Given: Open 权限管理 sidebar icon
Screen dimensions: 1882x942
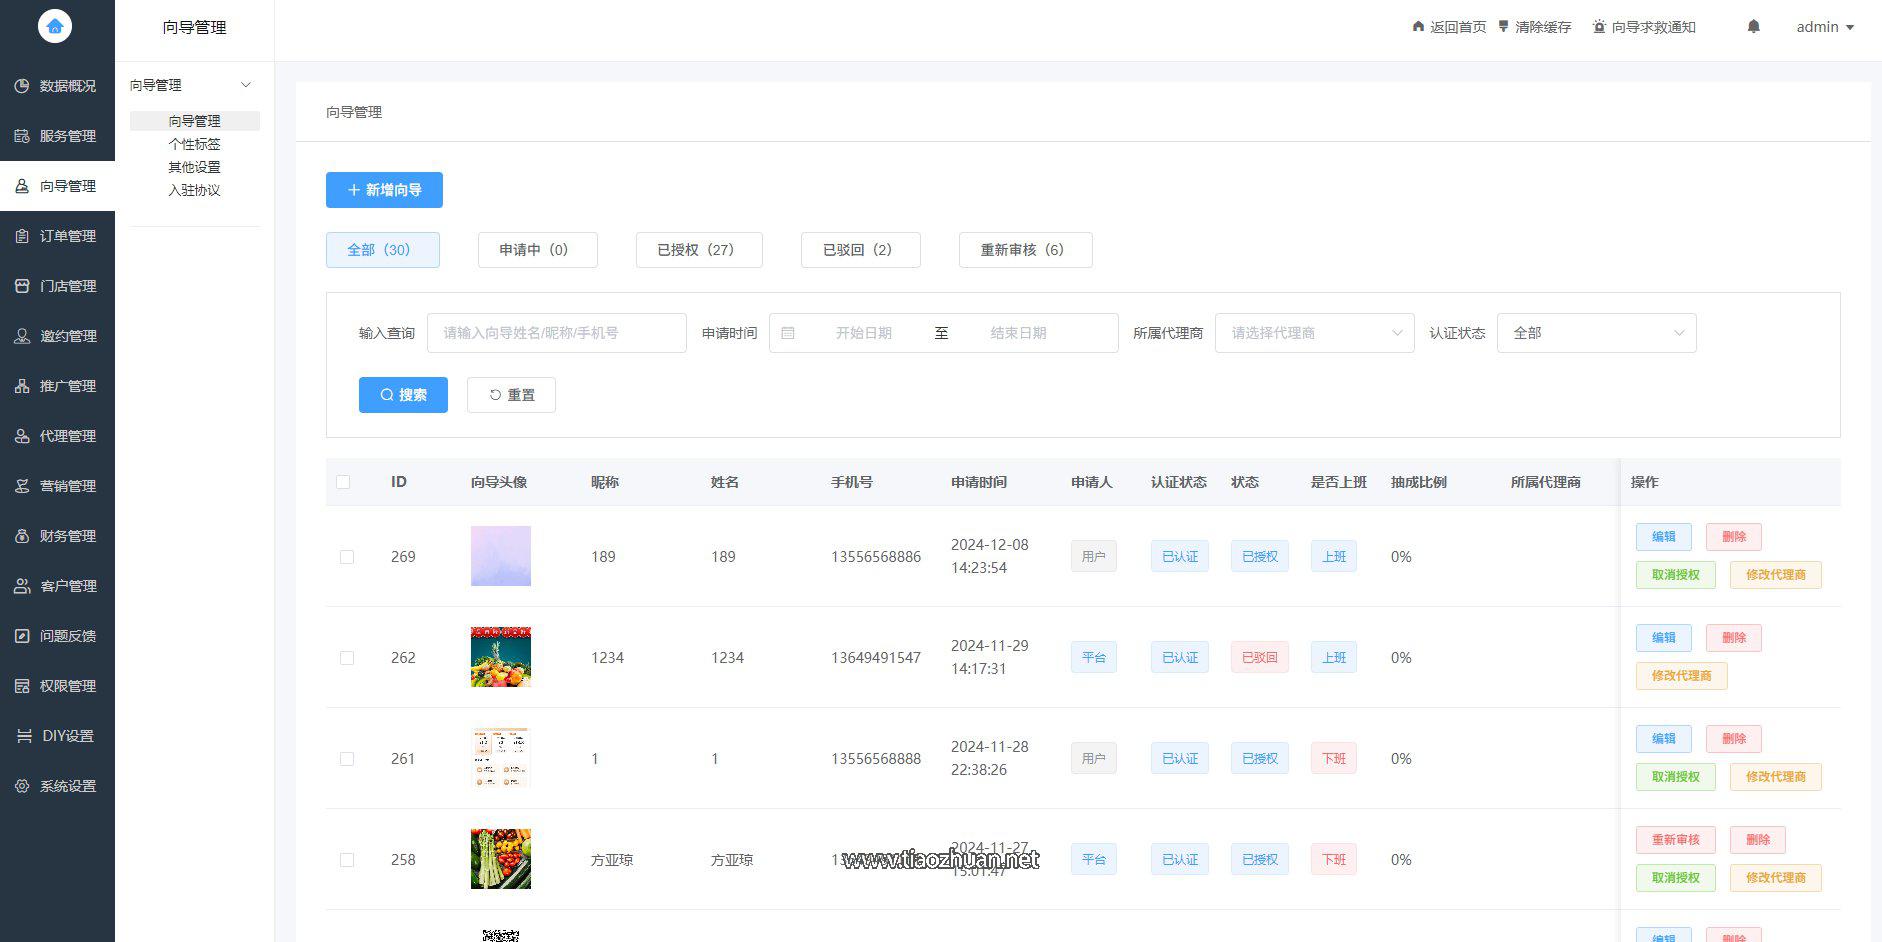Looking at the screenshot, I should [x=22, y=686].
